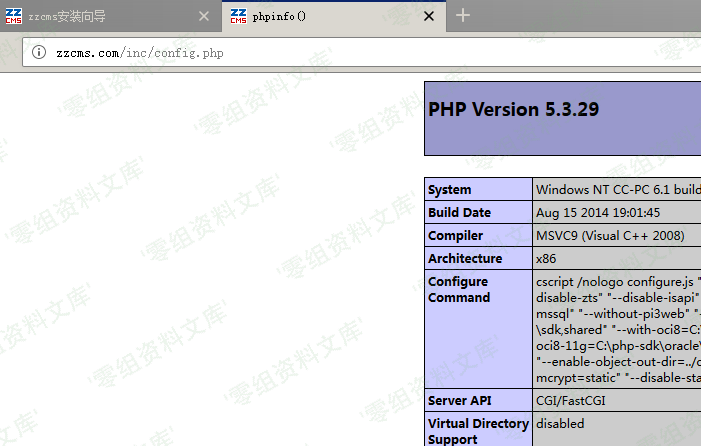Click the Architecture row label
The image size is (701, 446).
464,259
